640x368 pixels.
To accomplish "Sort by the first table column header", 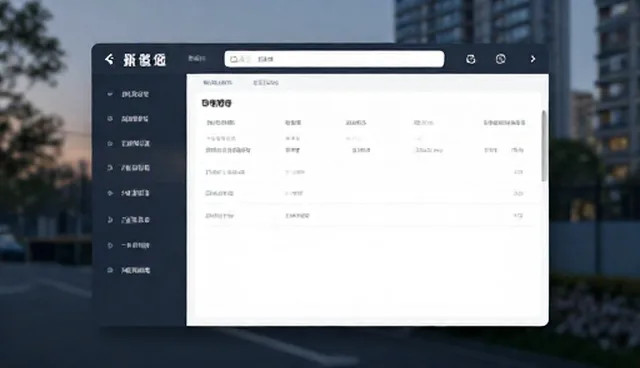I will point(220,122).
